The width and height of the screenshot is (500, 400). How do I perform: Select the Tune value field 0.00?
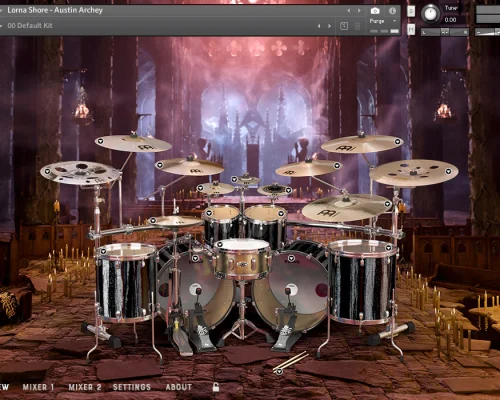pos(450,20)
